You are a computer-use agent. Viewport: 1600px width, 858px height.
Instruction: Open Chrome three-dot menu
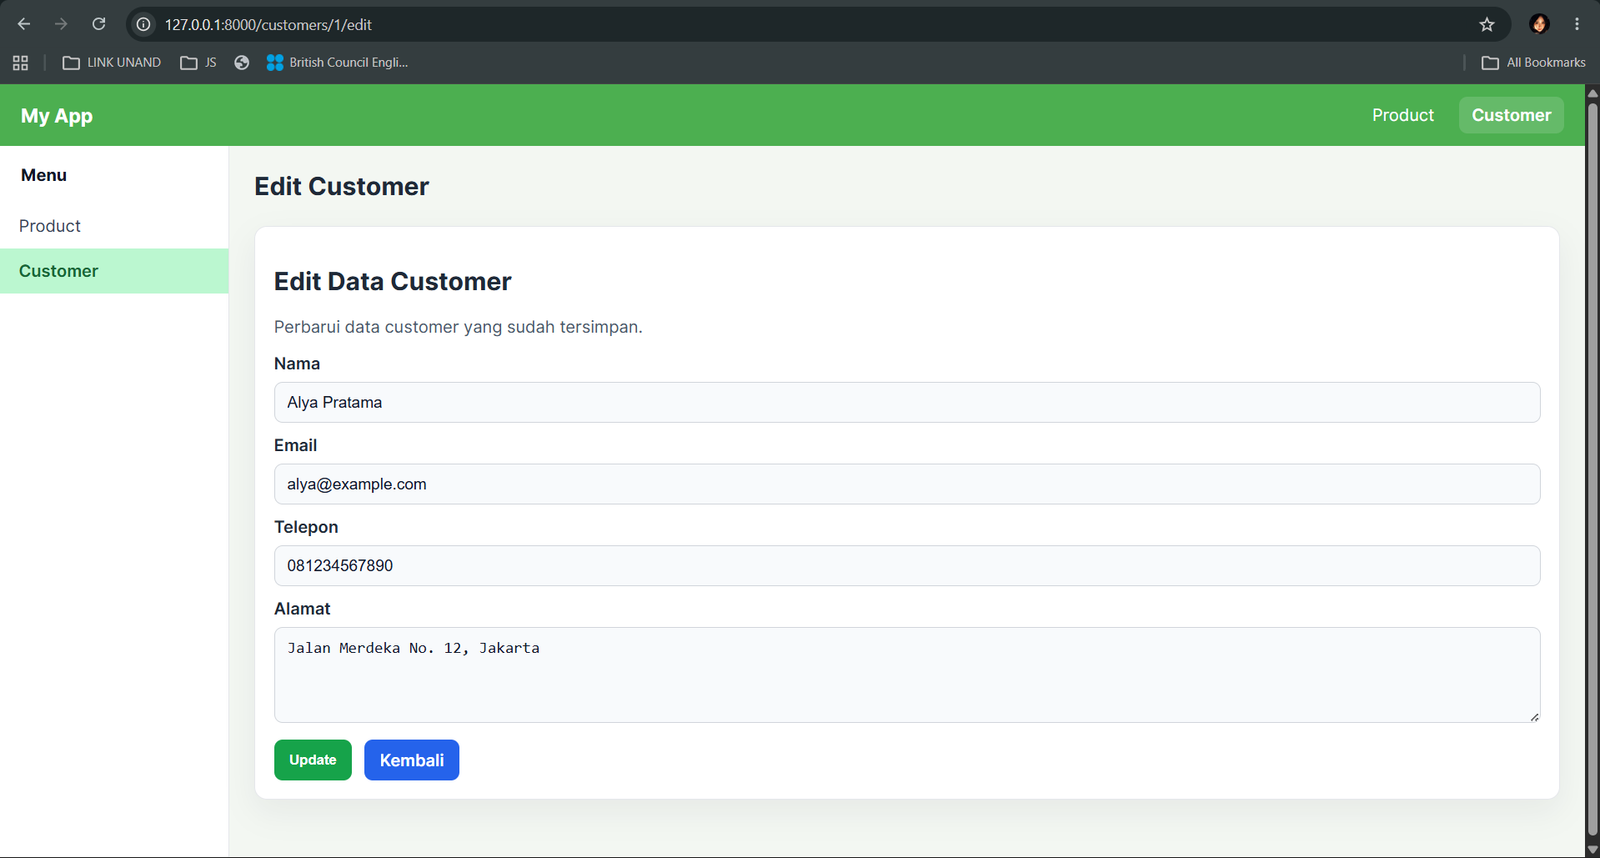pyautogui.click(x=1577, y=24)
